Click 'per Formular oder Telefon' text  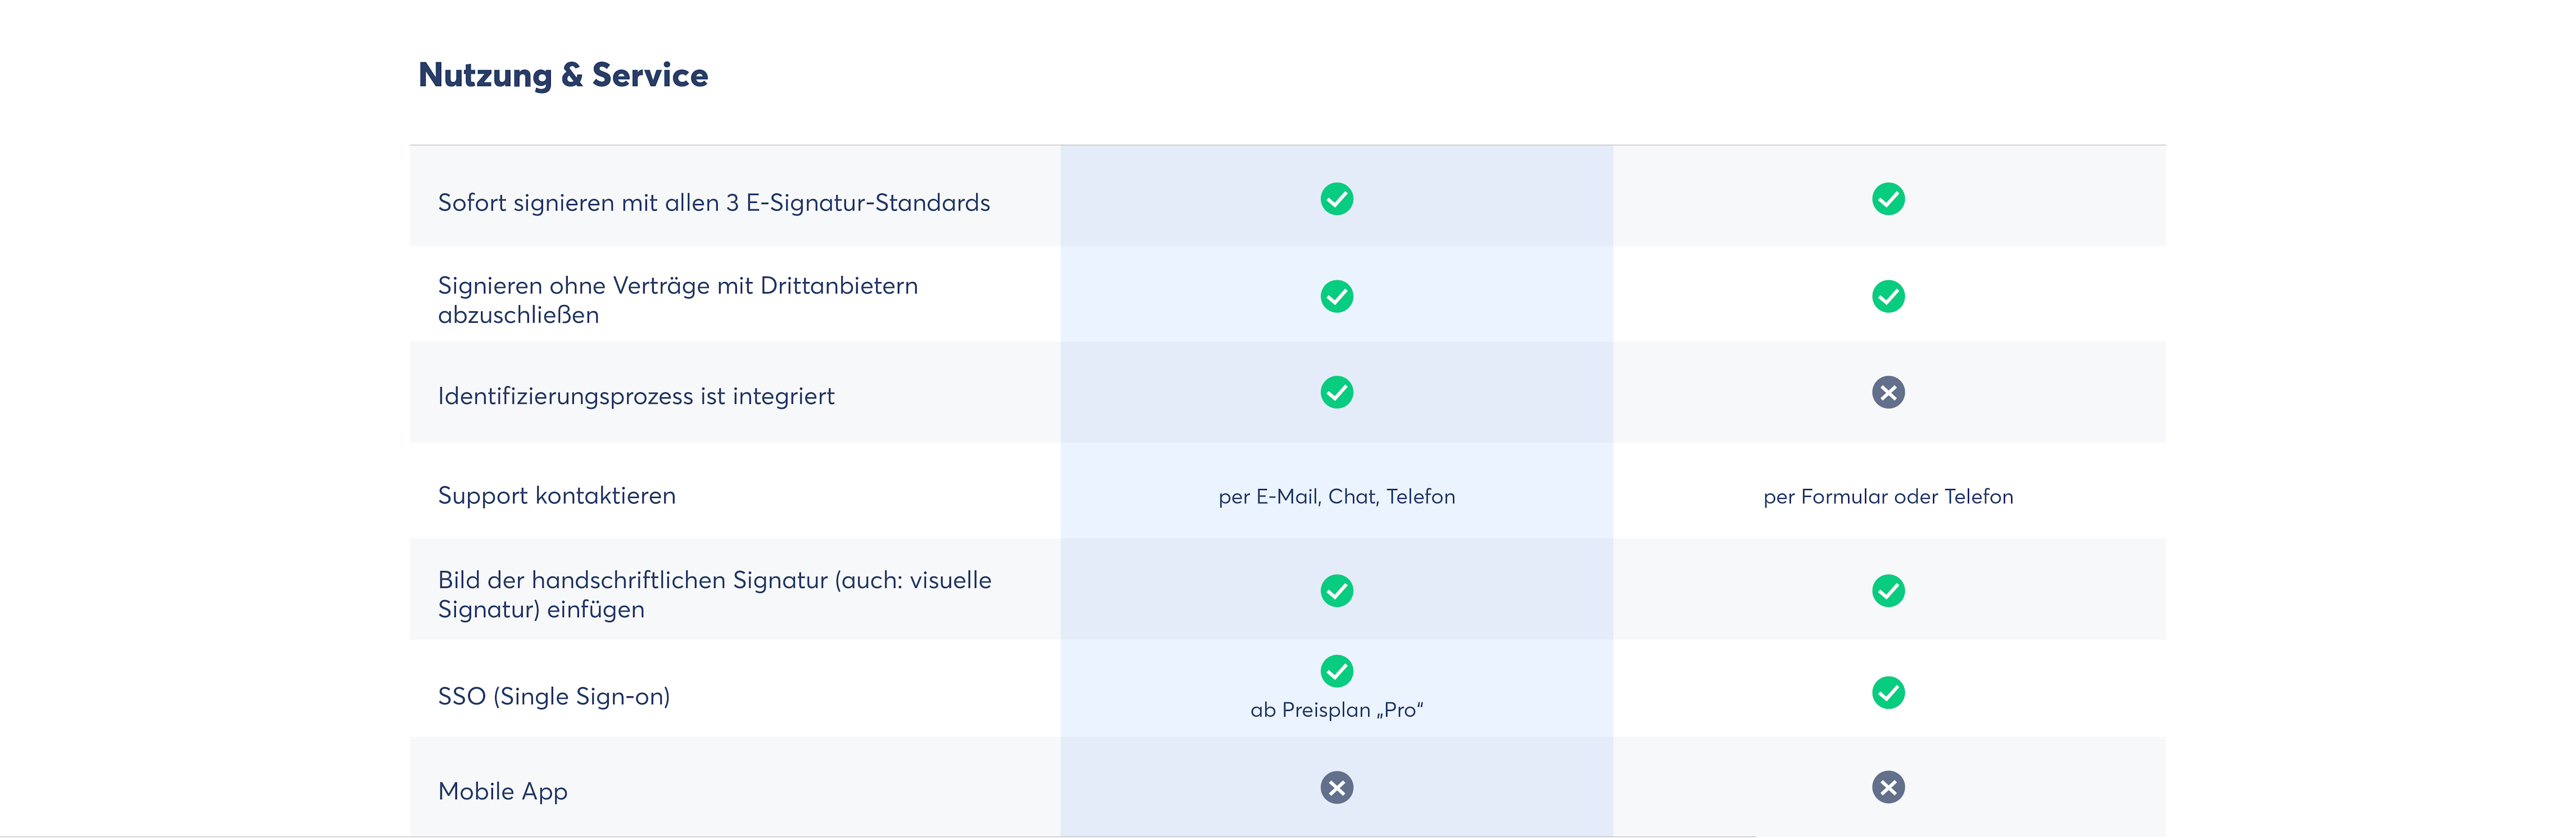1887,497
